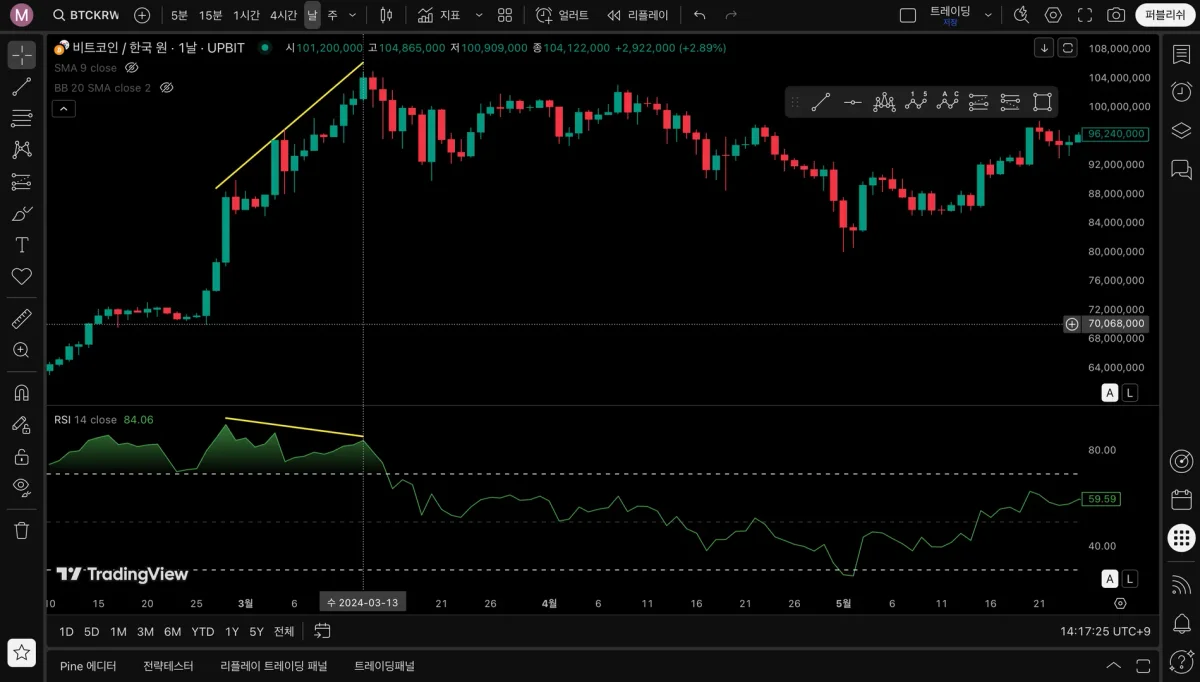Click the trash remove drawings icon

21,530
